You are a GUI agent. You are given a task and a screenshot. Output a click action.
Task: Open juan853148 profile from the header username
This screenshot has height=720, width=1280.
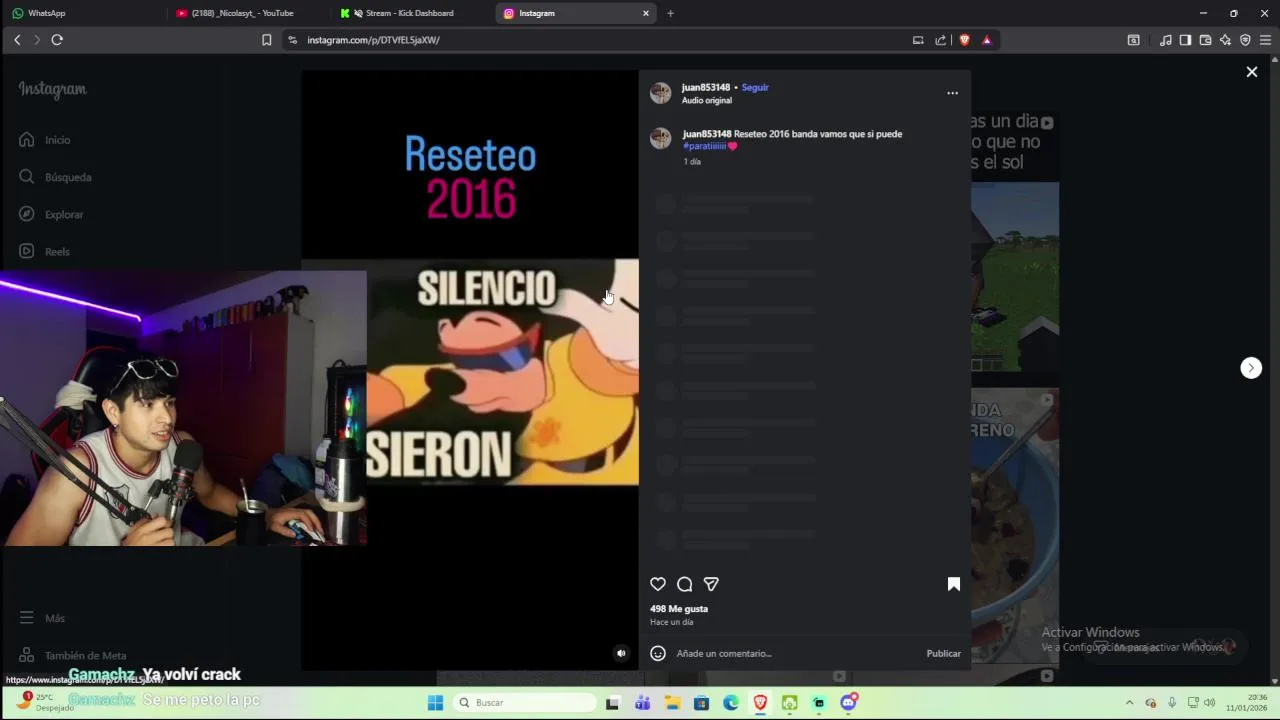tap(706, 87)
